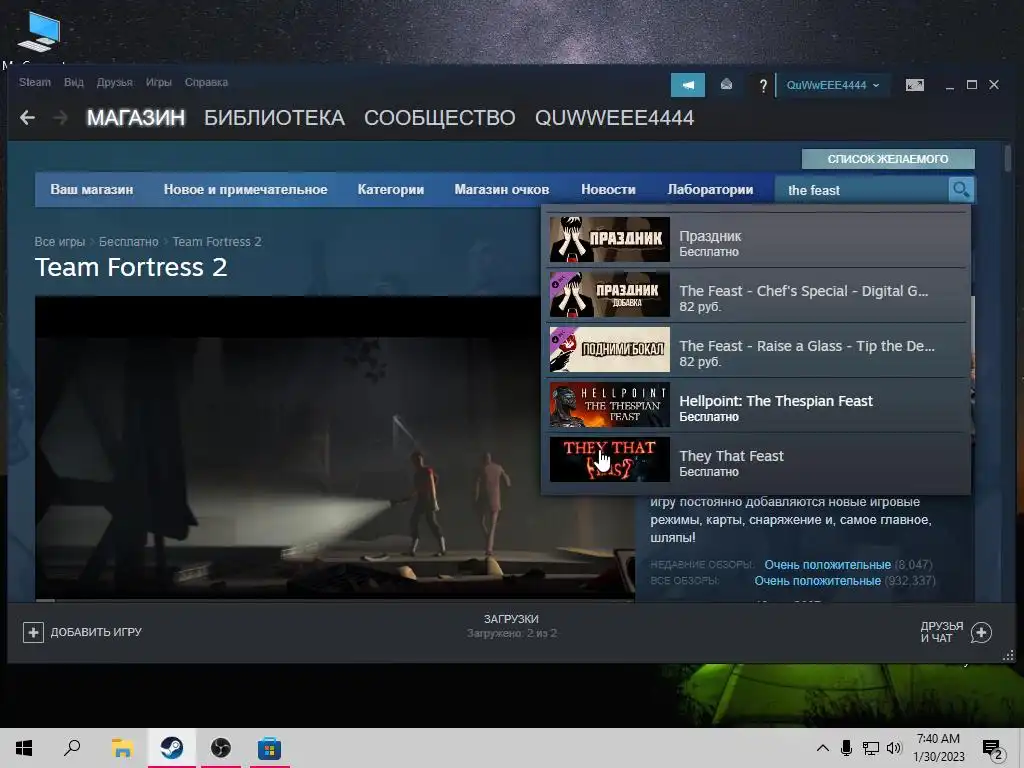
Task: Show hidden tray icons chevron
Action: (823, 748)
